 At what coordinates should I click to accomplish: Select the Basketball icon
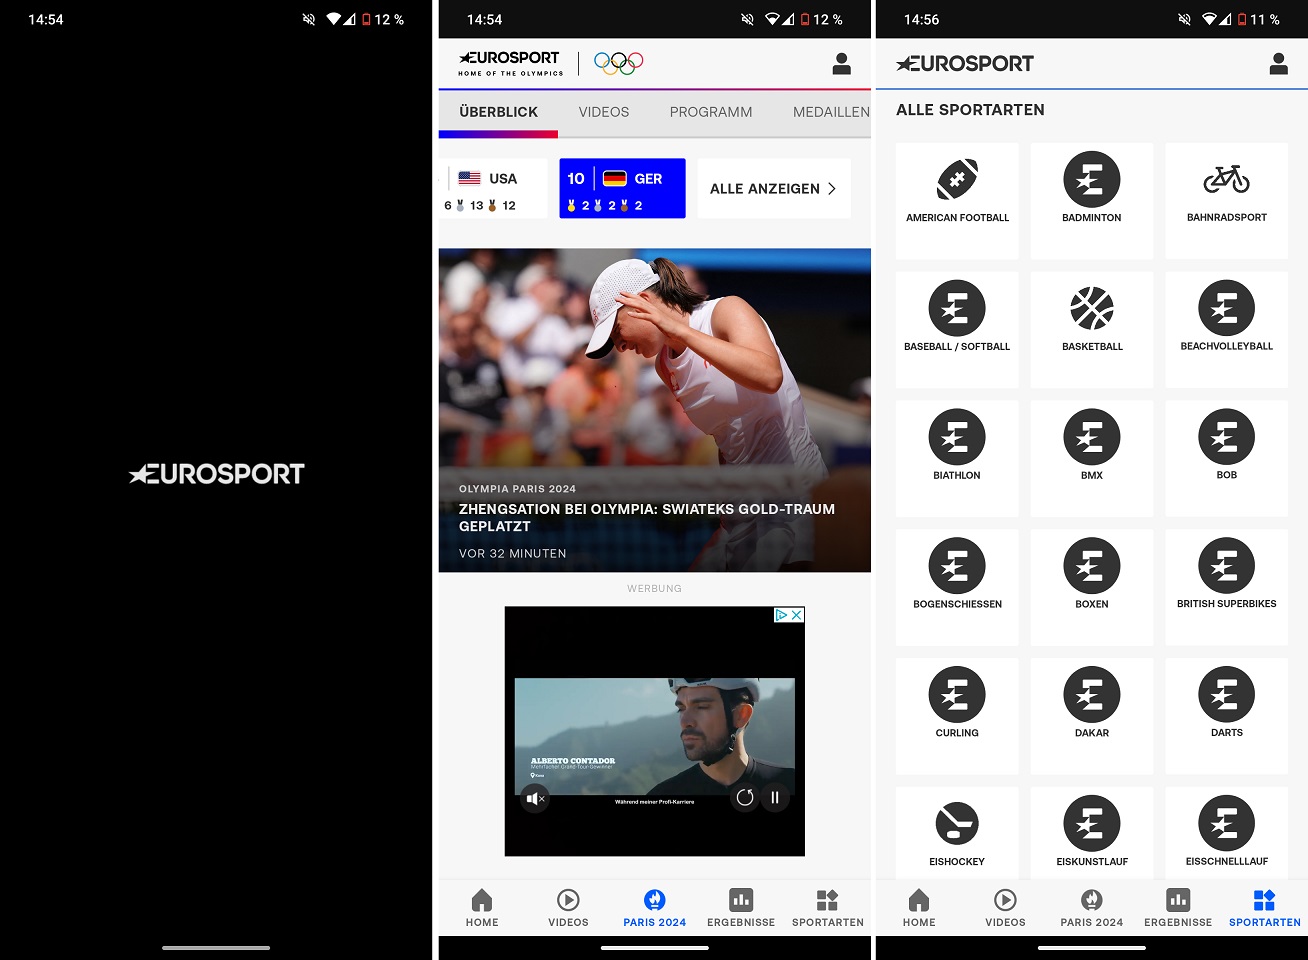click(1092, 308)
